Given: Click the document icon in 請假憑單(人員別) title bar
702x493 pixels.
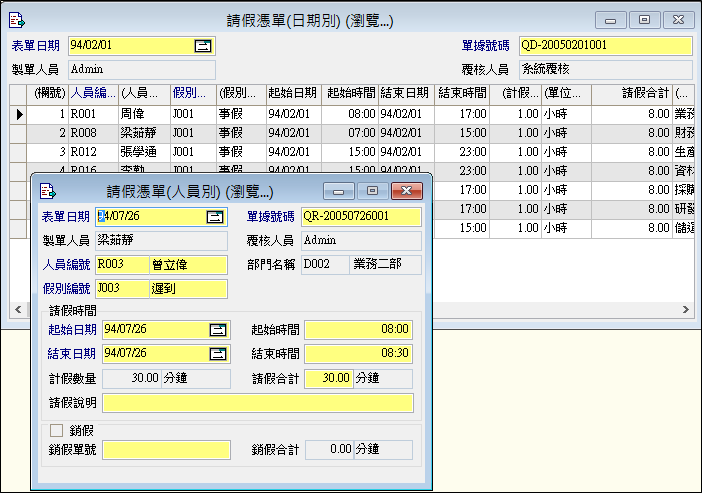Looking at the screenshot, I should click(x=46, y=190).
